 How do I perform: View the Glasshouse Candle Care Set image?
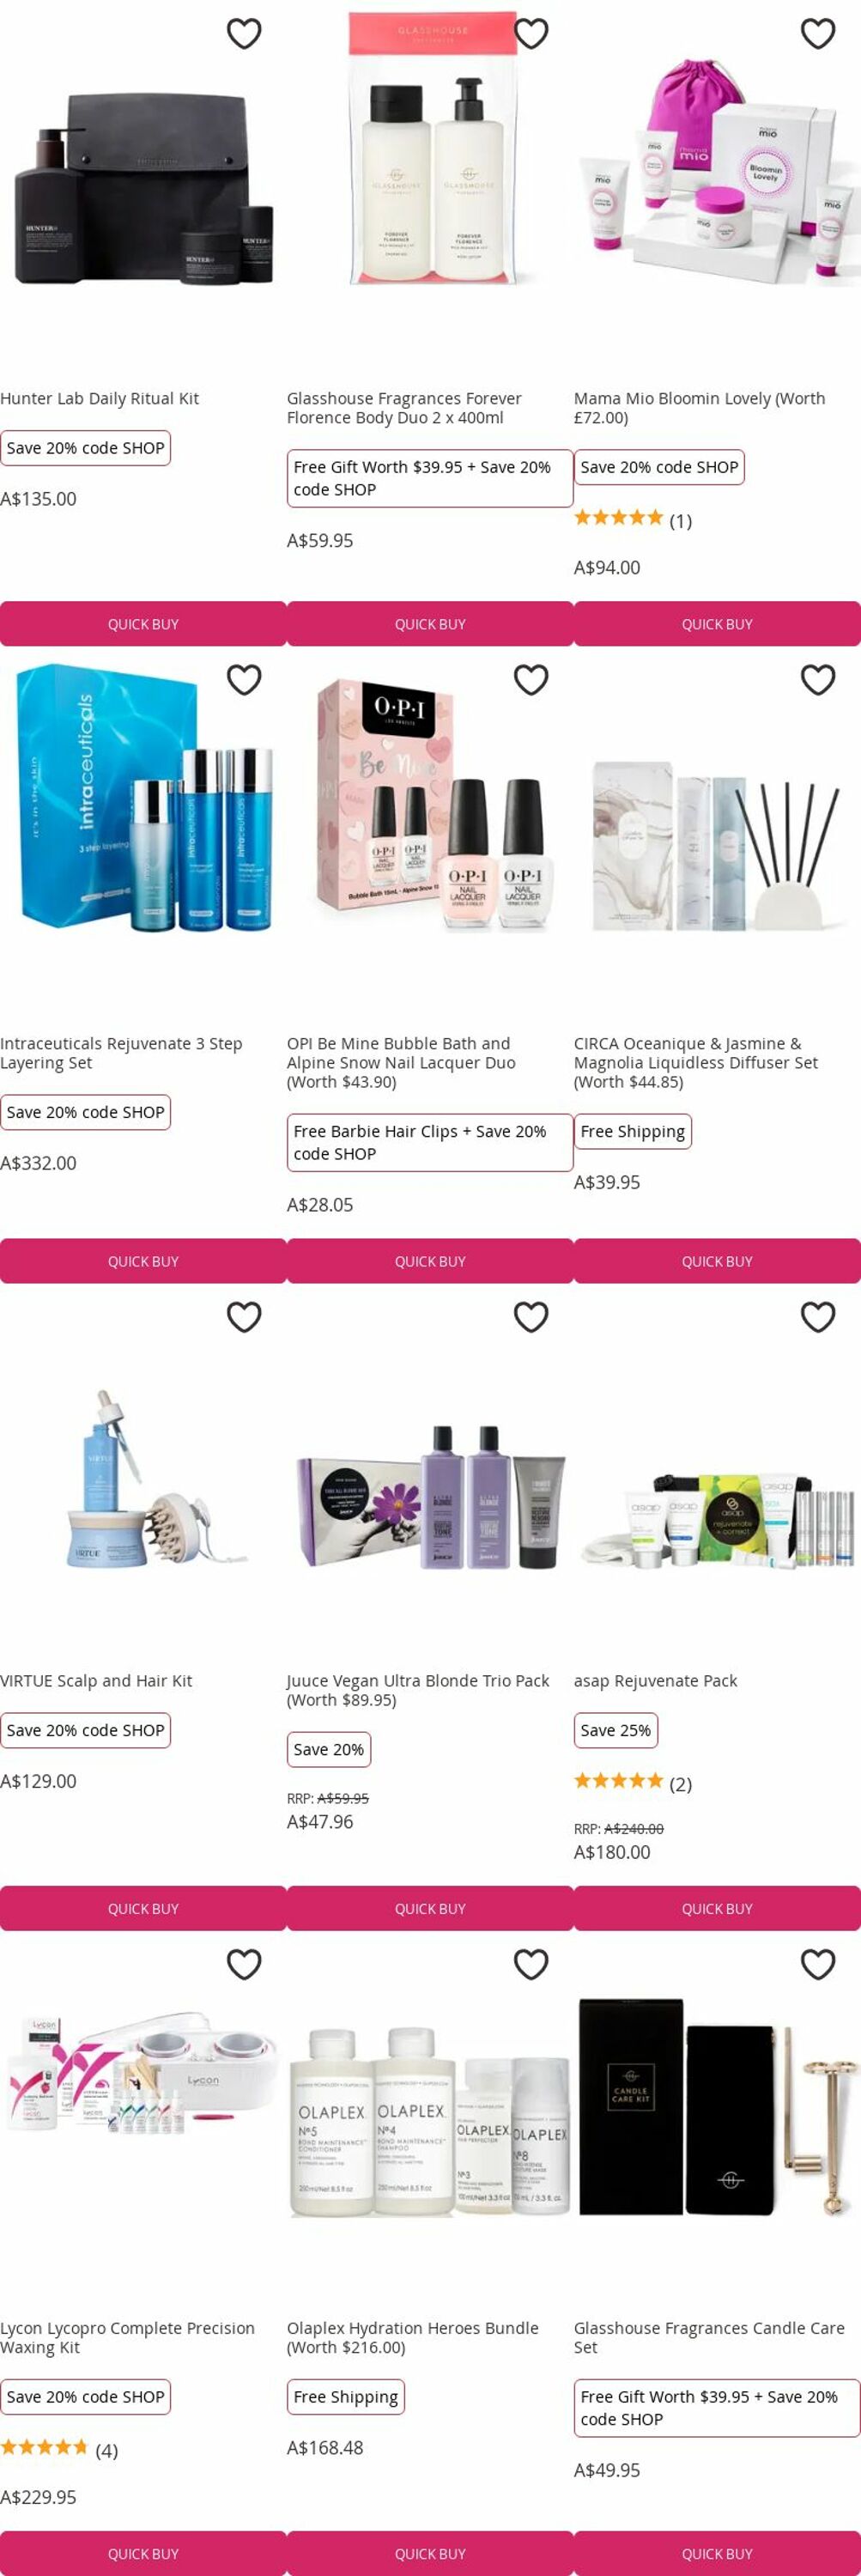(717, 2105)
